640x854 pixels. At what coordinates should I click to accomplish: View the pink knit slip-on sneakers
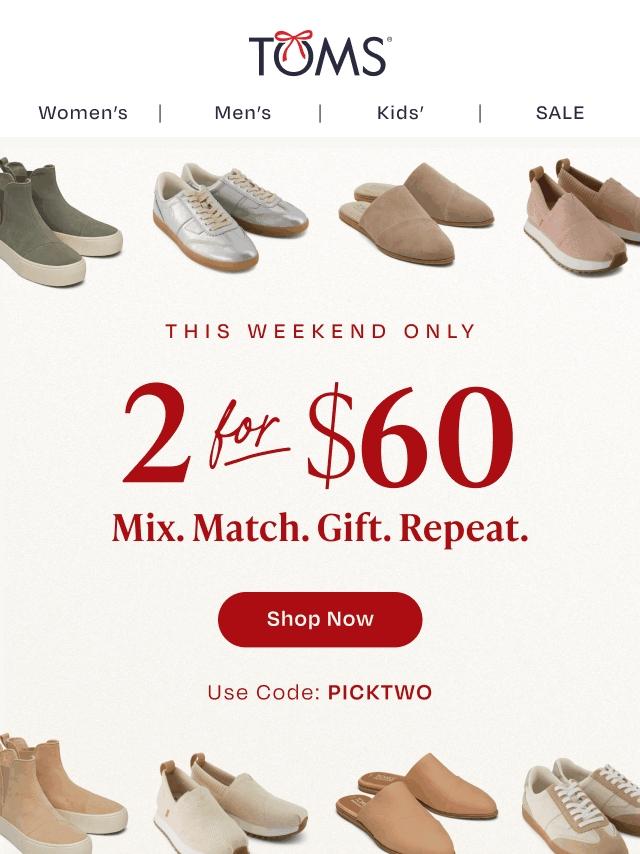(583, 215)
